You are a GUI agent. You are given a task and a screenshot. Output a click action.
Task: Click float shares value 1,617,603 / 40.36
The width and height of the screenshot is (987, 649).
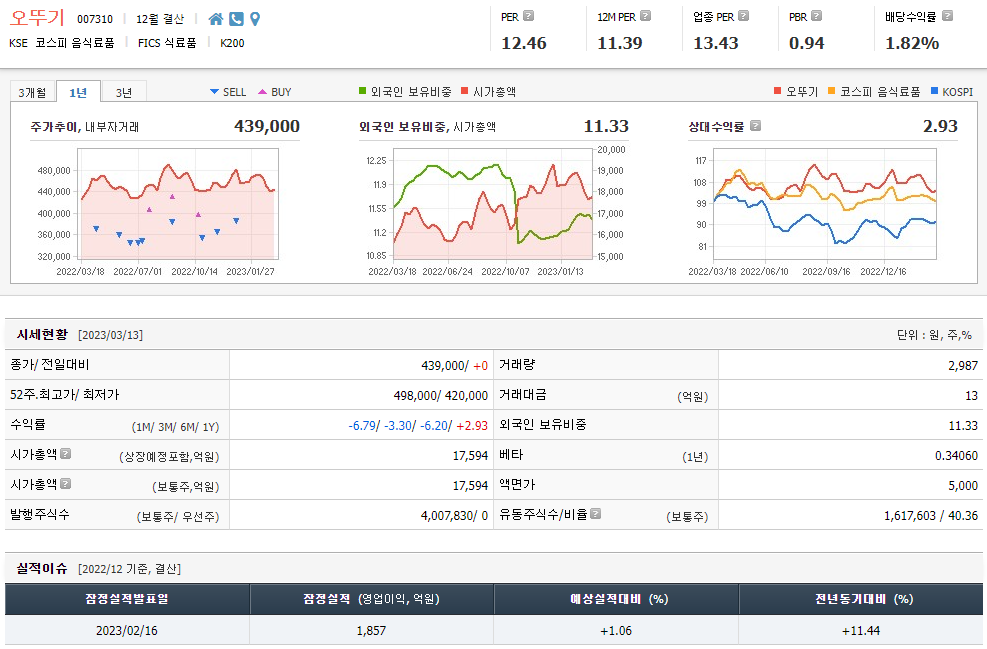(931, 516)
